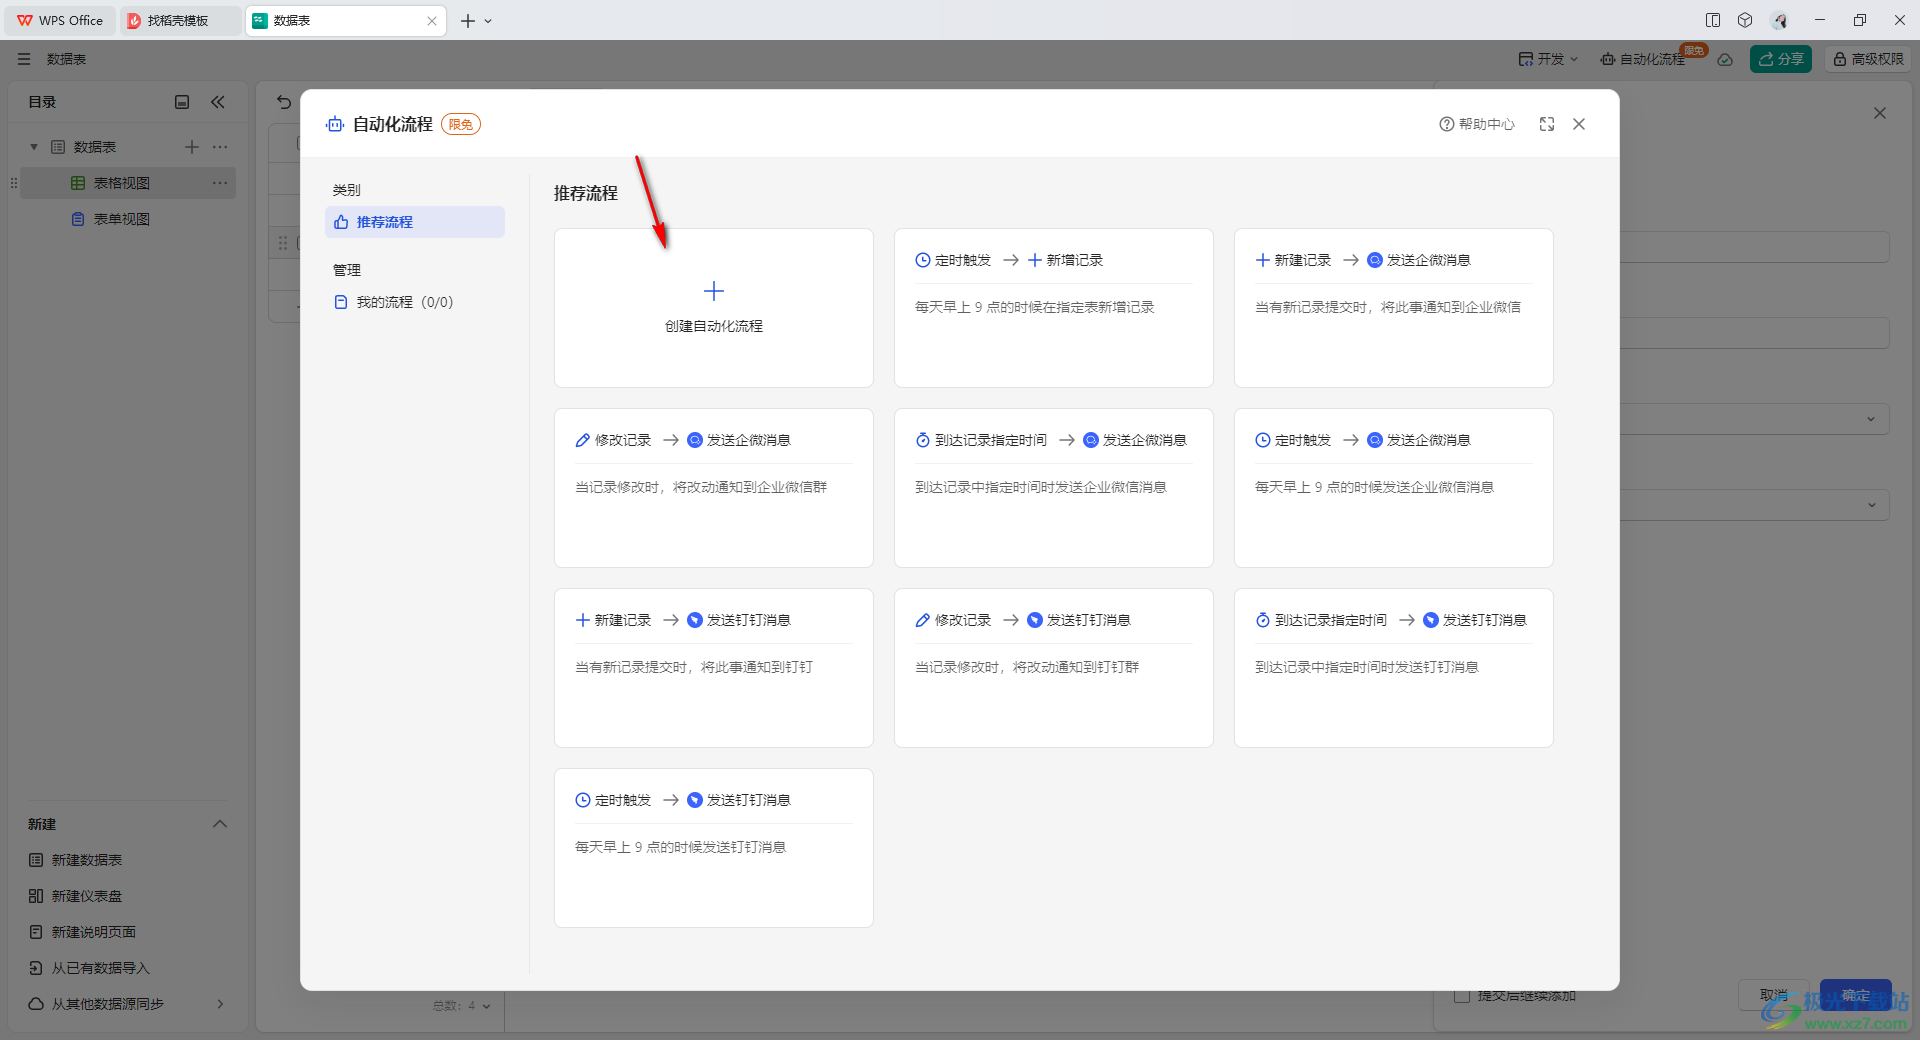Open the second dropdown in right background panel
The height and width of the screenshot is (1040, 1920).
[x=1755, y=505]
